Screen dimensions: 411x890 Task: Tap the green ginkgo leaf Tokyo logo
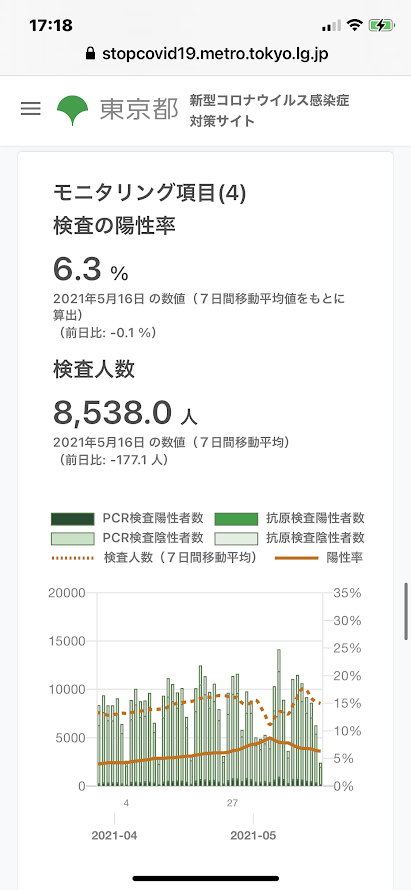(73, 110)
